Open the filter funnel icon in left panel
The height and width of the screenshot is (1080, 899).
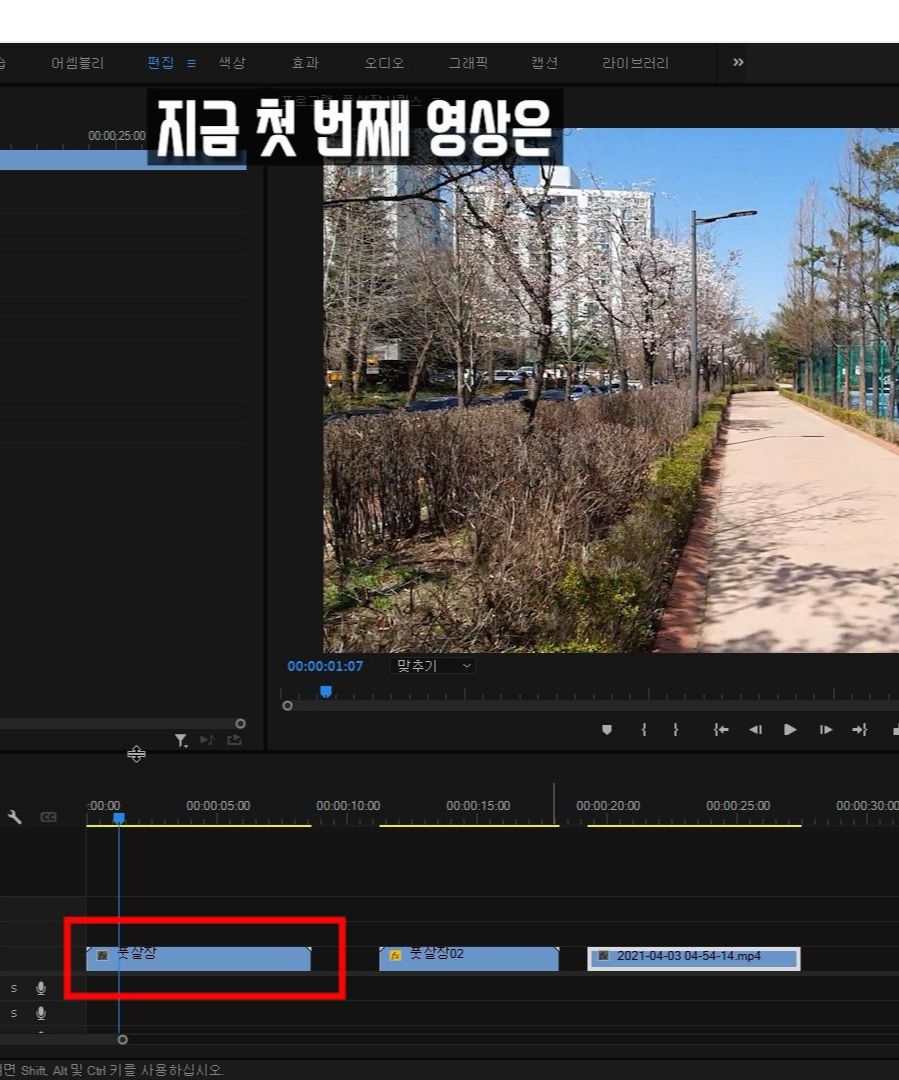[180, 740]
